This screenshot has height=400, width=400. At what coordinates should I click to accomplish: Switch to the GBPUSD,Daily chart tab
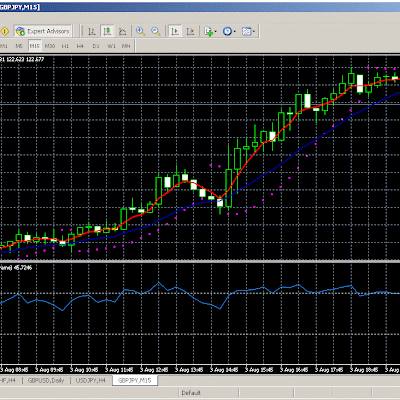46,380
